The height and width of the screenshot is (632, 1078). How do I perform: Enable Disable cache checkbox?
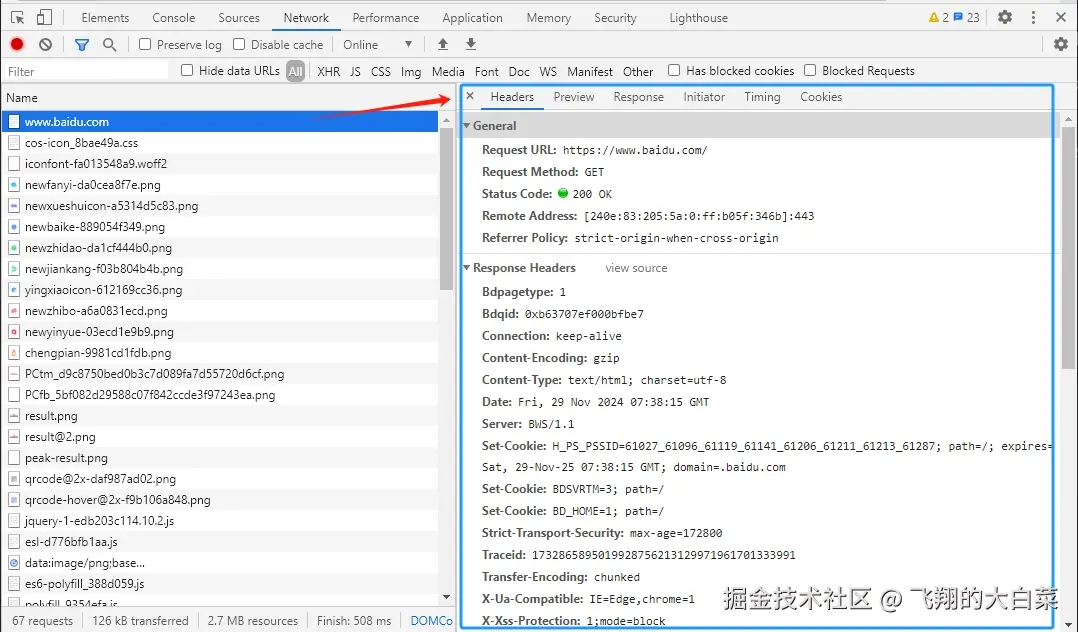(239, 44)
